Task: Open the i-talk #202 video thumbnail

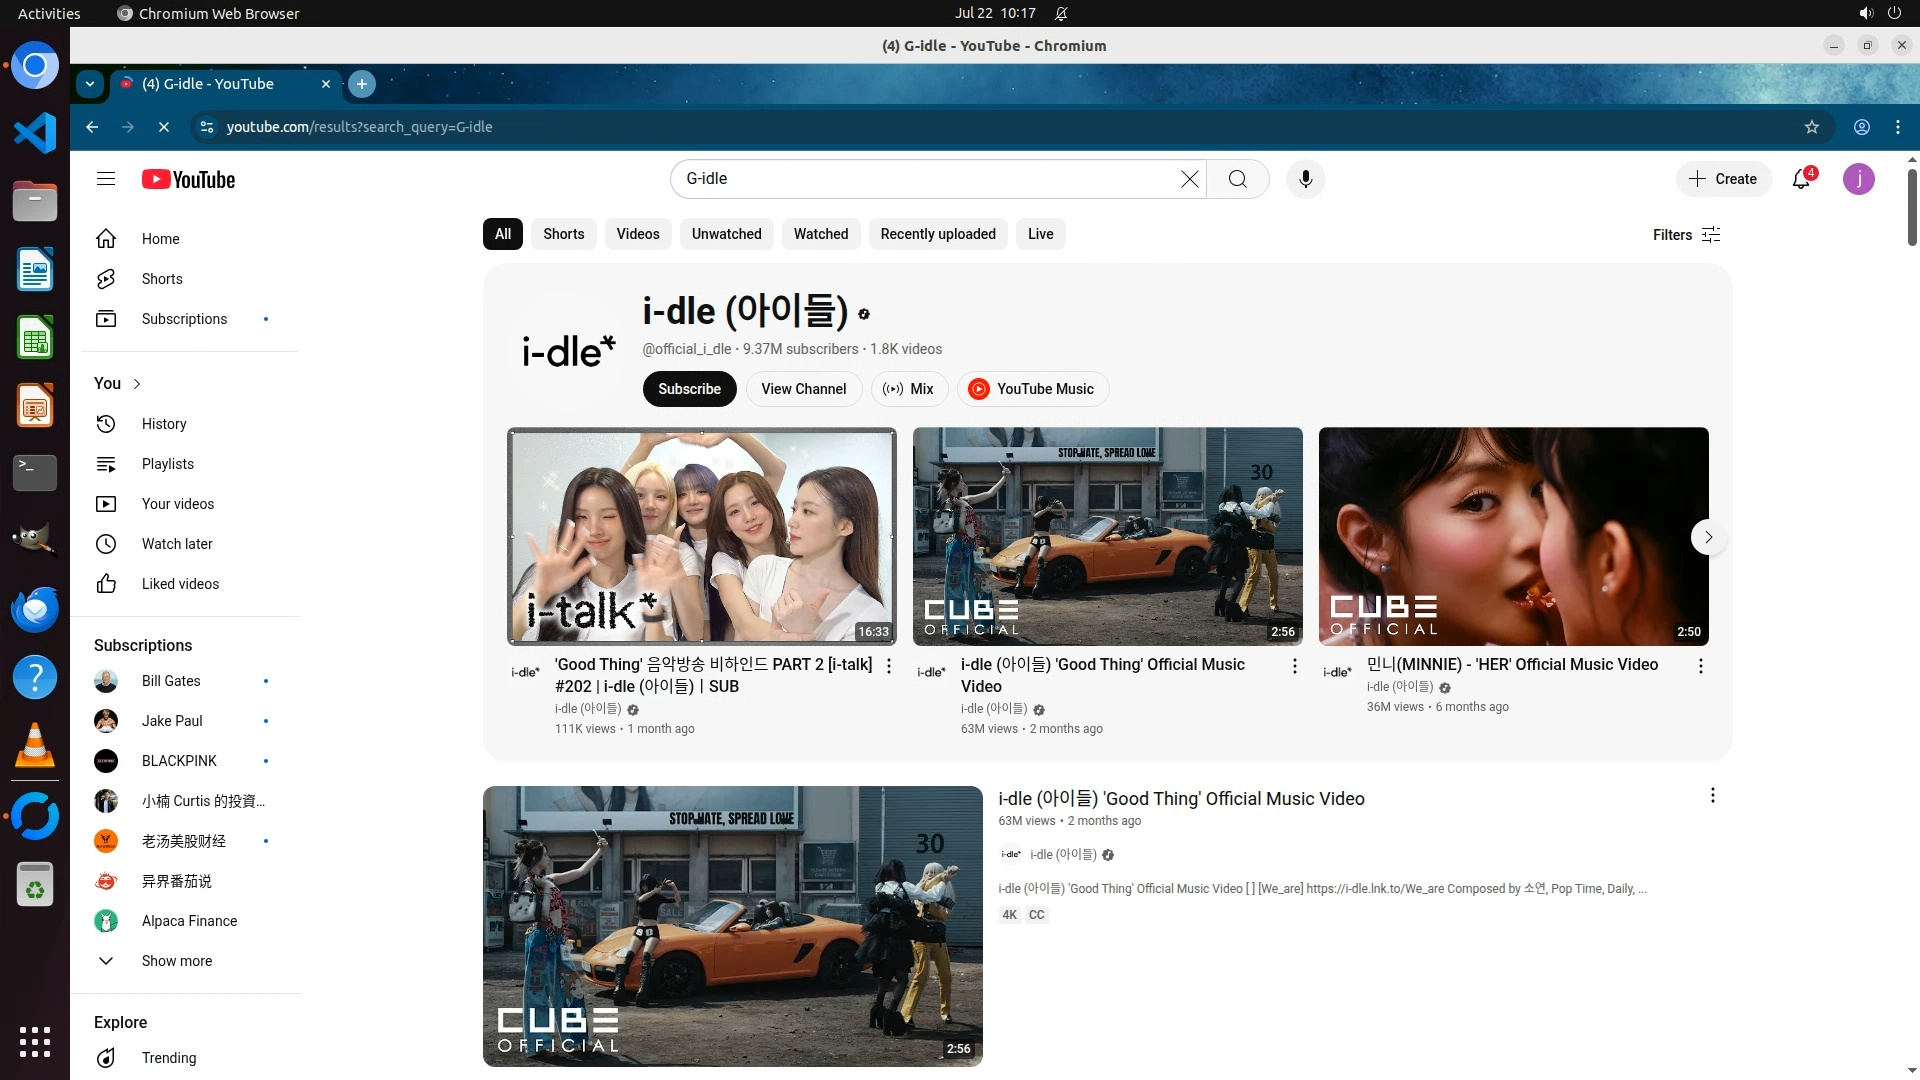Action: [701, 536]
